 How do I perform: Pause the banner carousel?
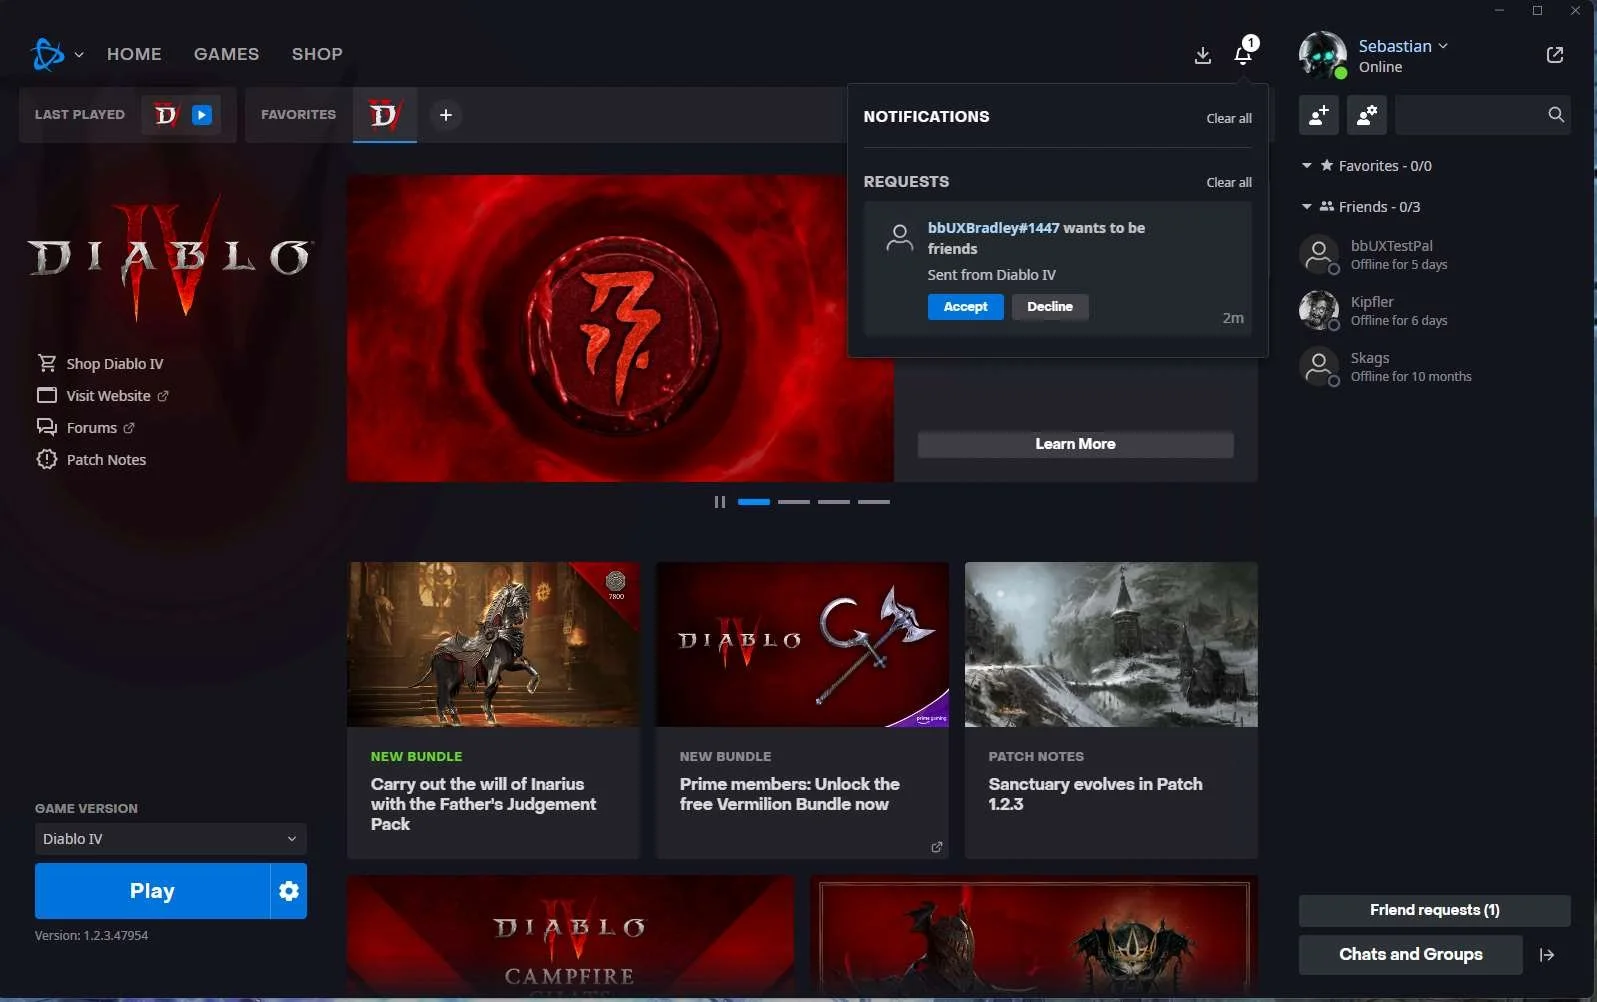coord(719,502)
